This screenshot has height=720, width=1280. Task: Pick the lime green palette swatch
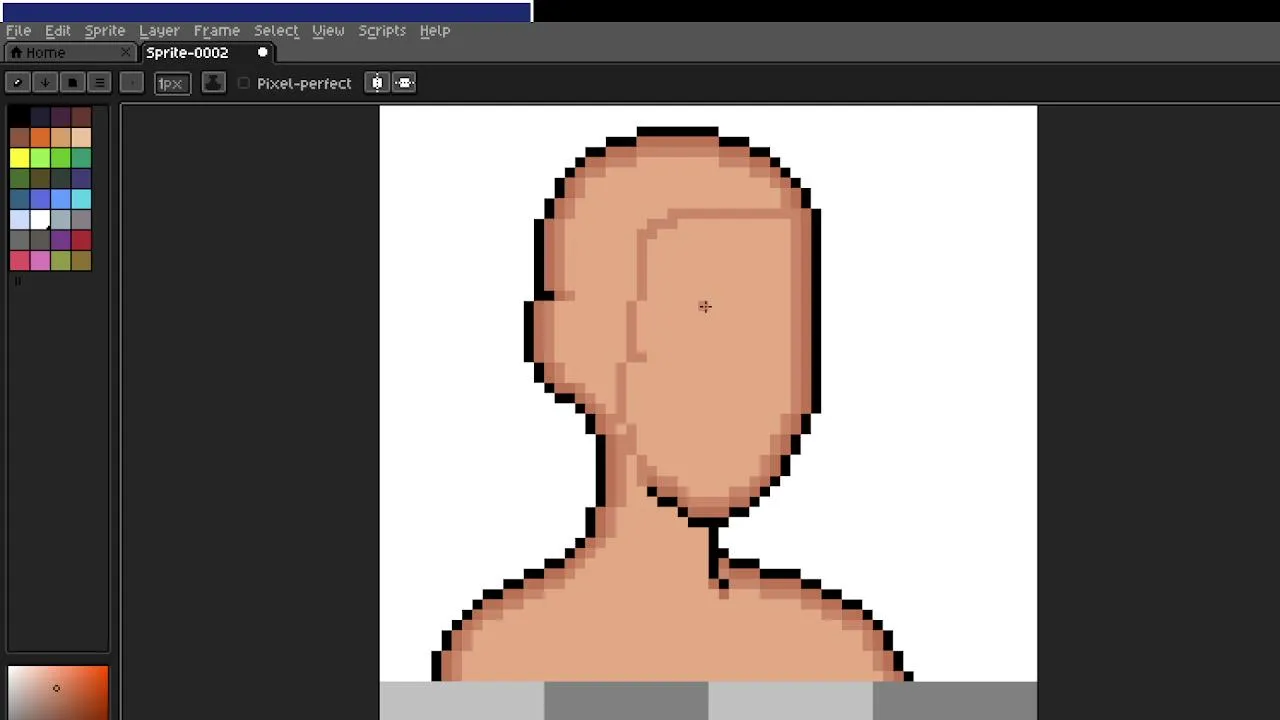[x=61, y=158]
